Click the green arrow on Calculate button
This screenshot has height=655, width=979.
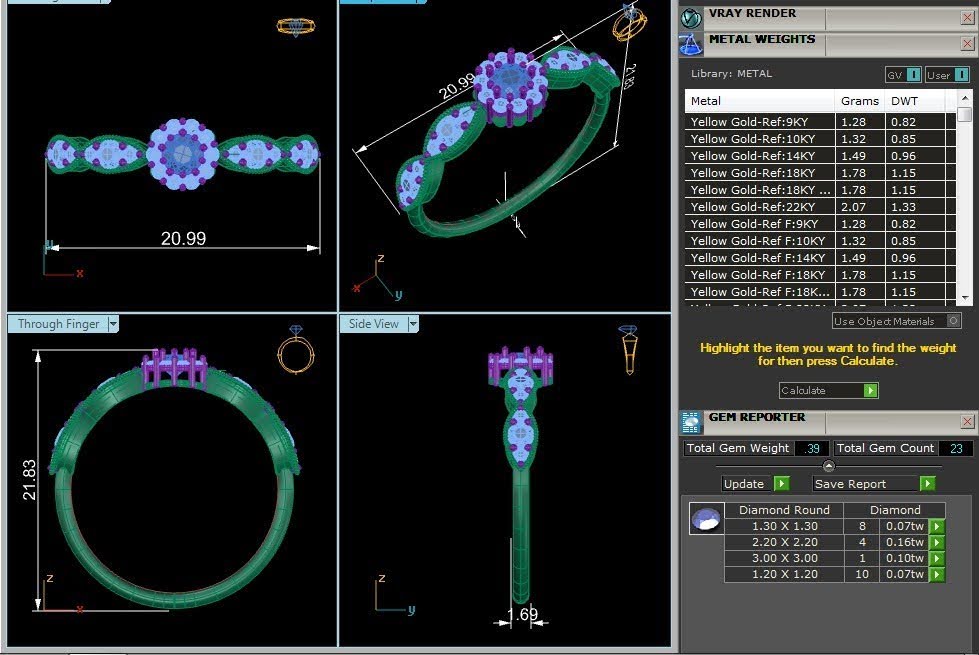click(x=870, y=390)
